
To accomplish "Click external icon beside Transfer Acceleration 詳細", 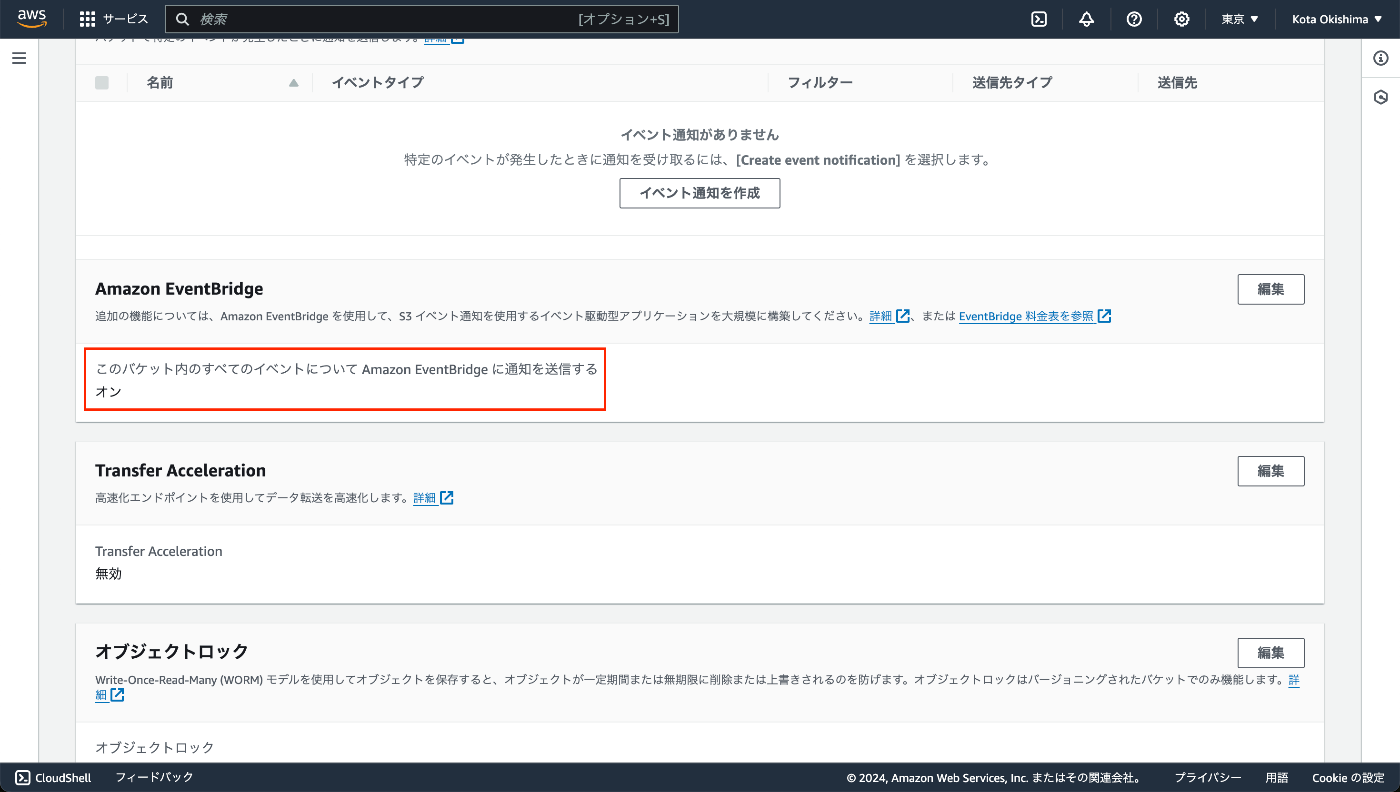I will tap(447, 498).
